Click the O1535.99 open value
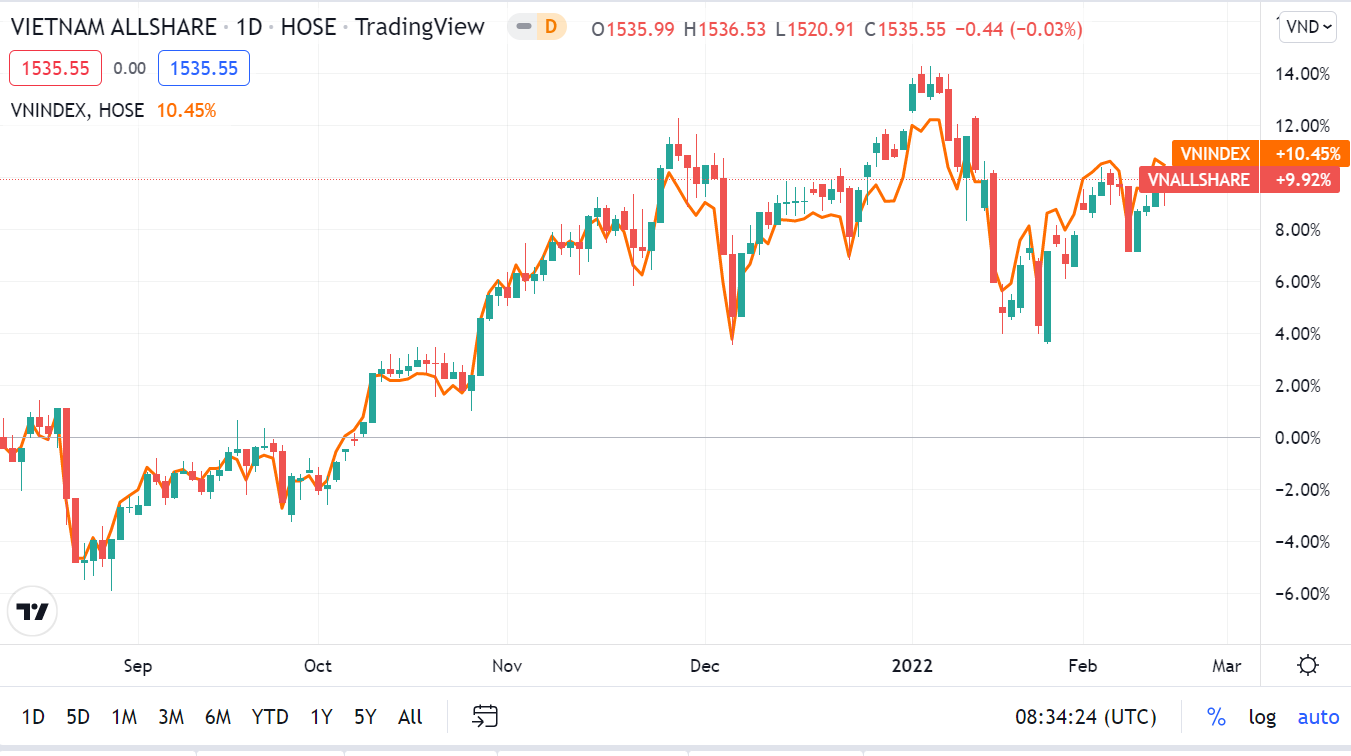This screenshot has width=1351, height=756. click(633, 29)
